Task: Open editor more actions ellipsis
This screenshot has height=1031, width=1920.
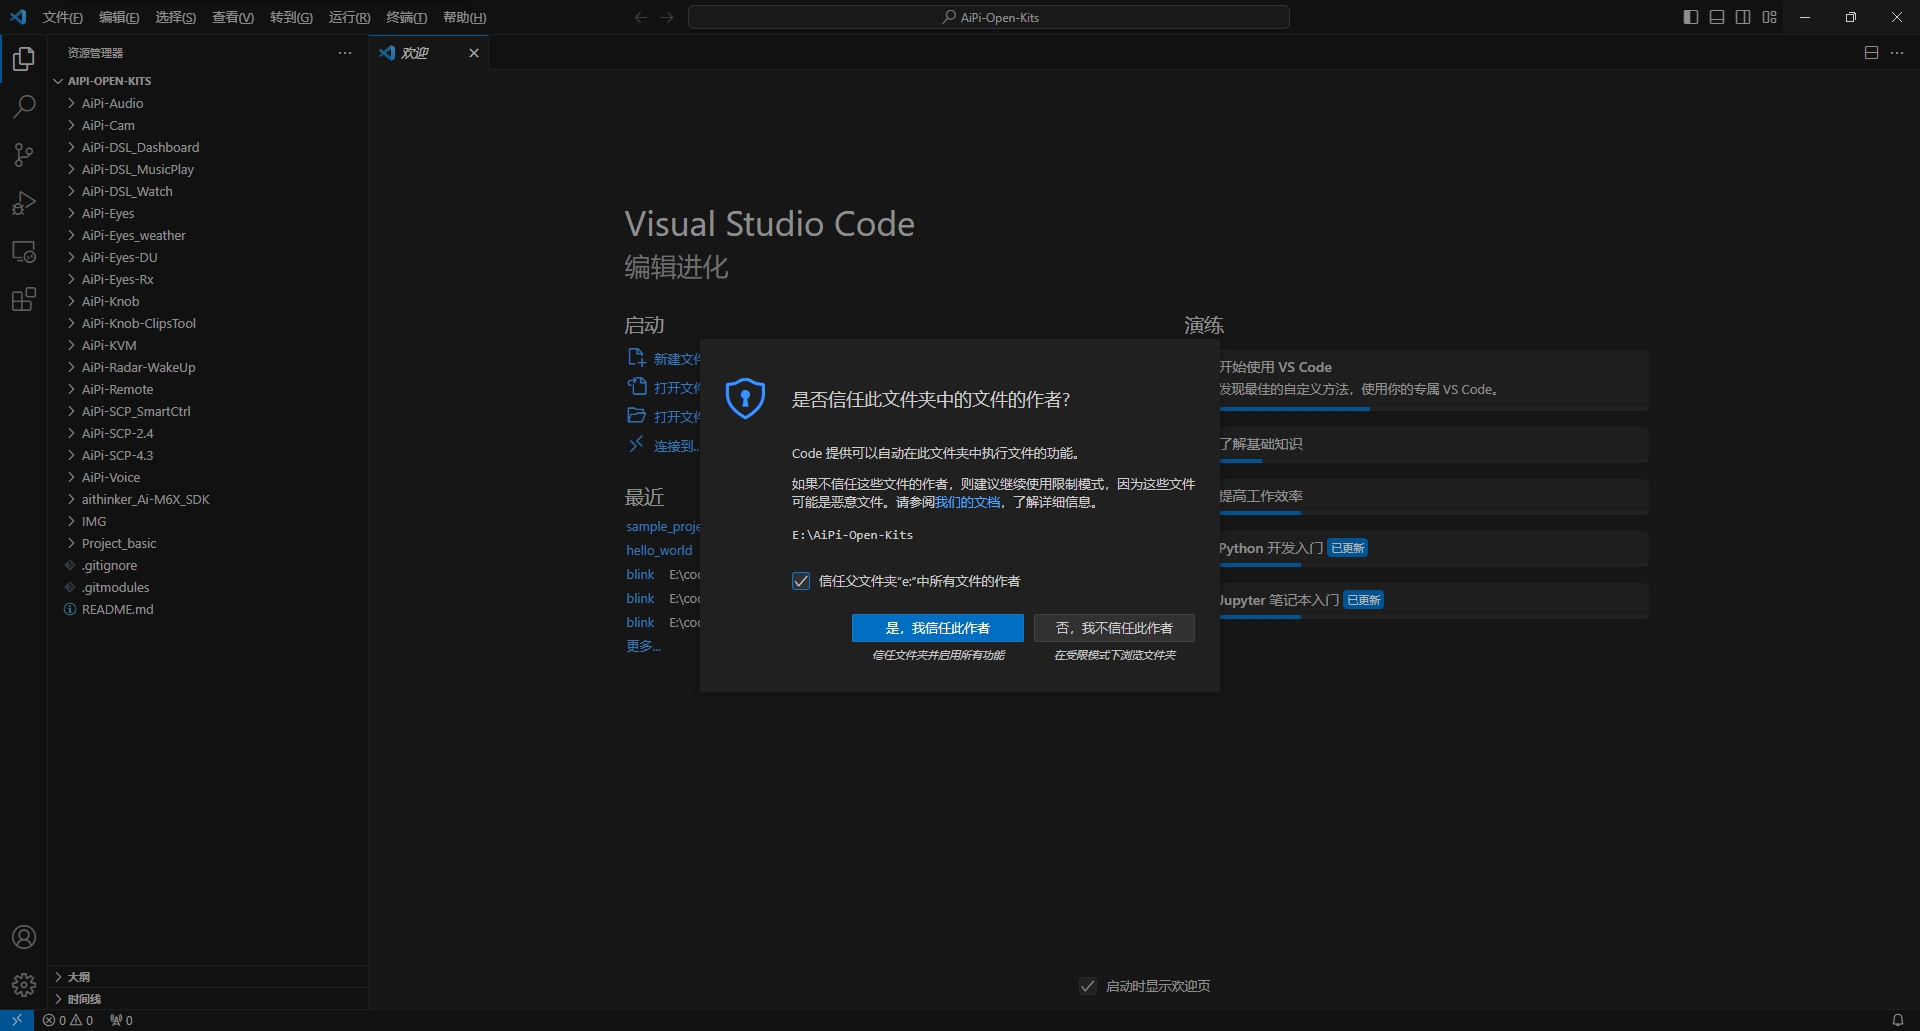Action: point(1897,53)
